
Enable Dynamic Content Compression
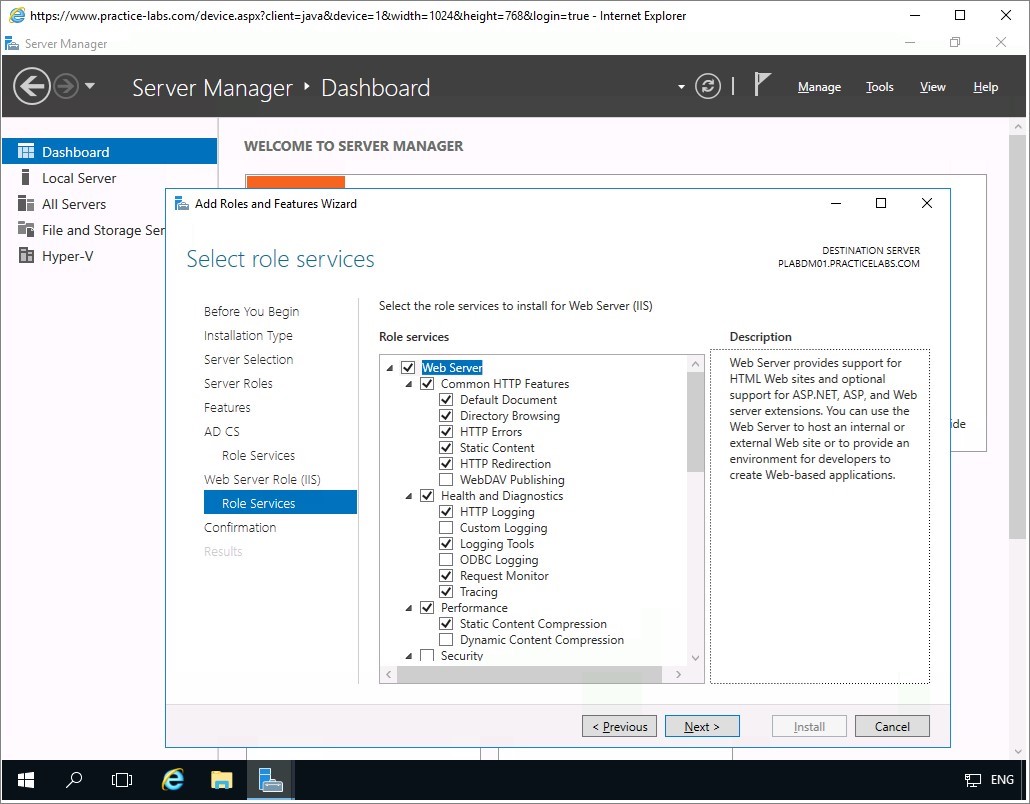point(446,640)
